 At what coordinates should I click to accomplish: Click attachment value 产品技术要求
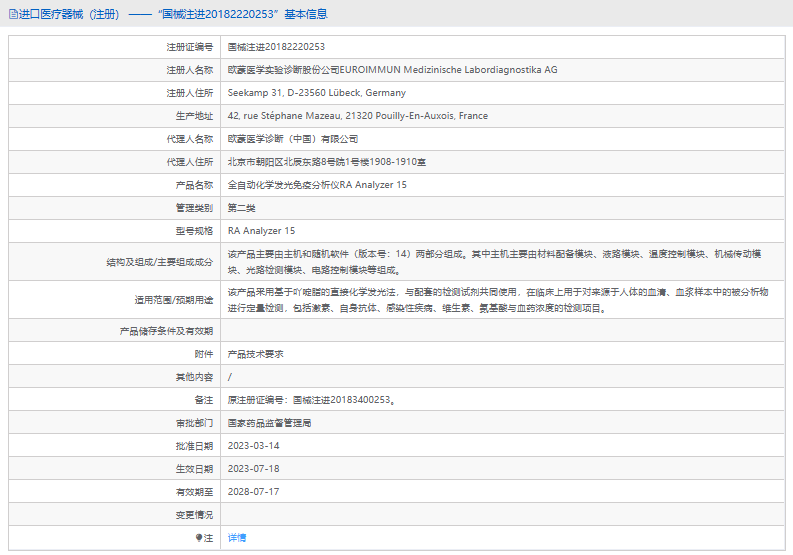coord(256,354)
